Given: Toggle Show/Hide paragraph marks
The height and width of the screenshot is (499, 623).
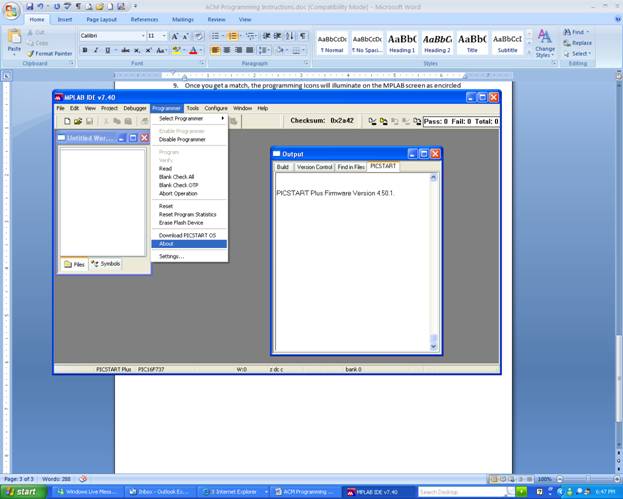Looking at the screenshot, I should tap(303, 36).
